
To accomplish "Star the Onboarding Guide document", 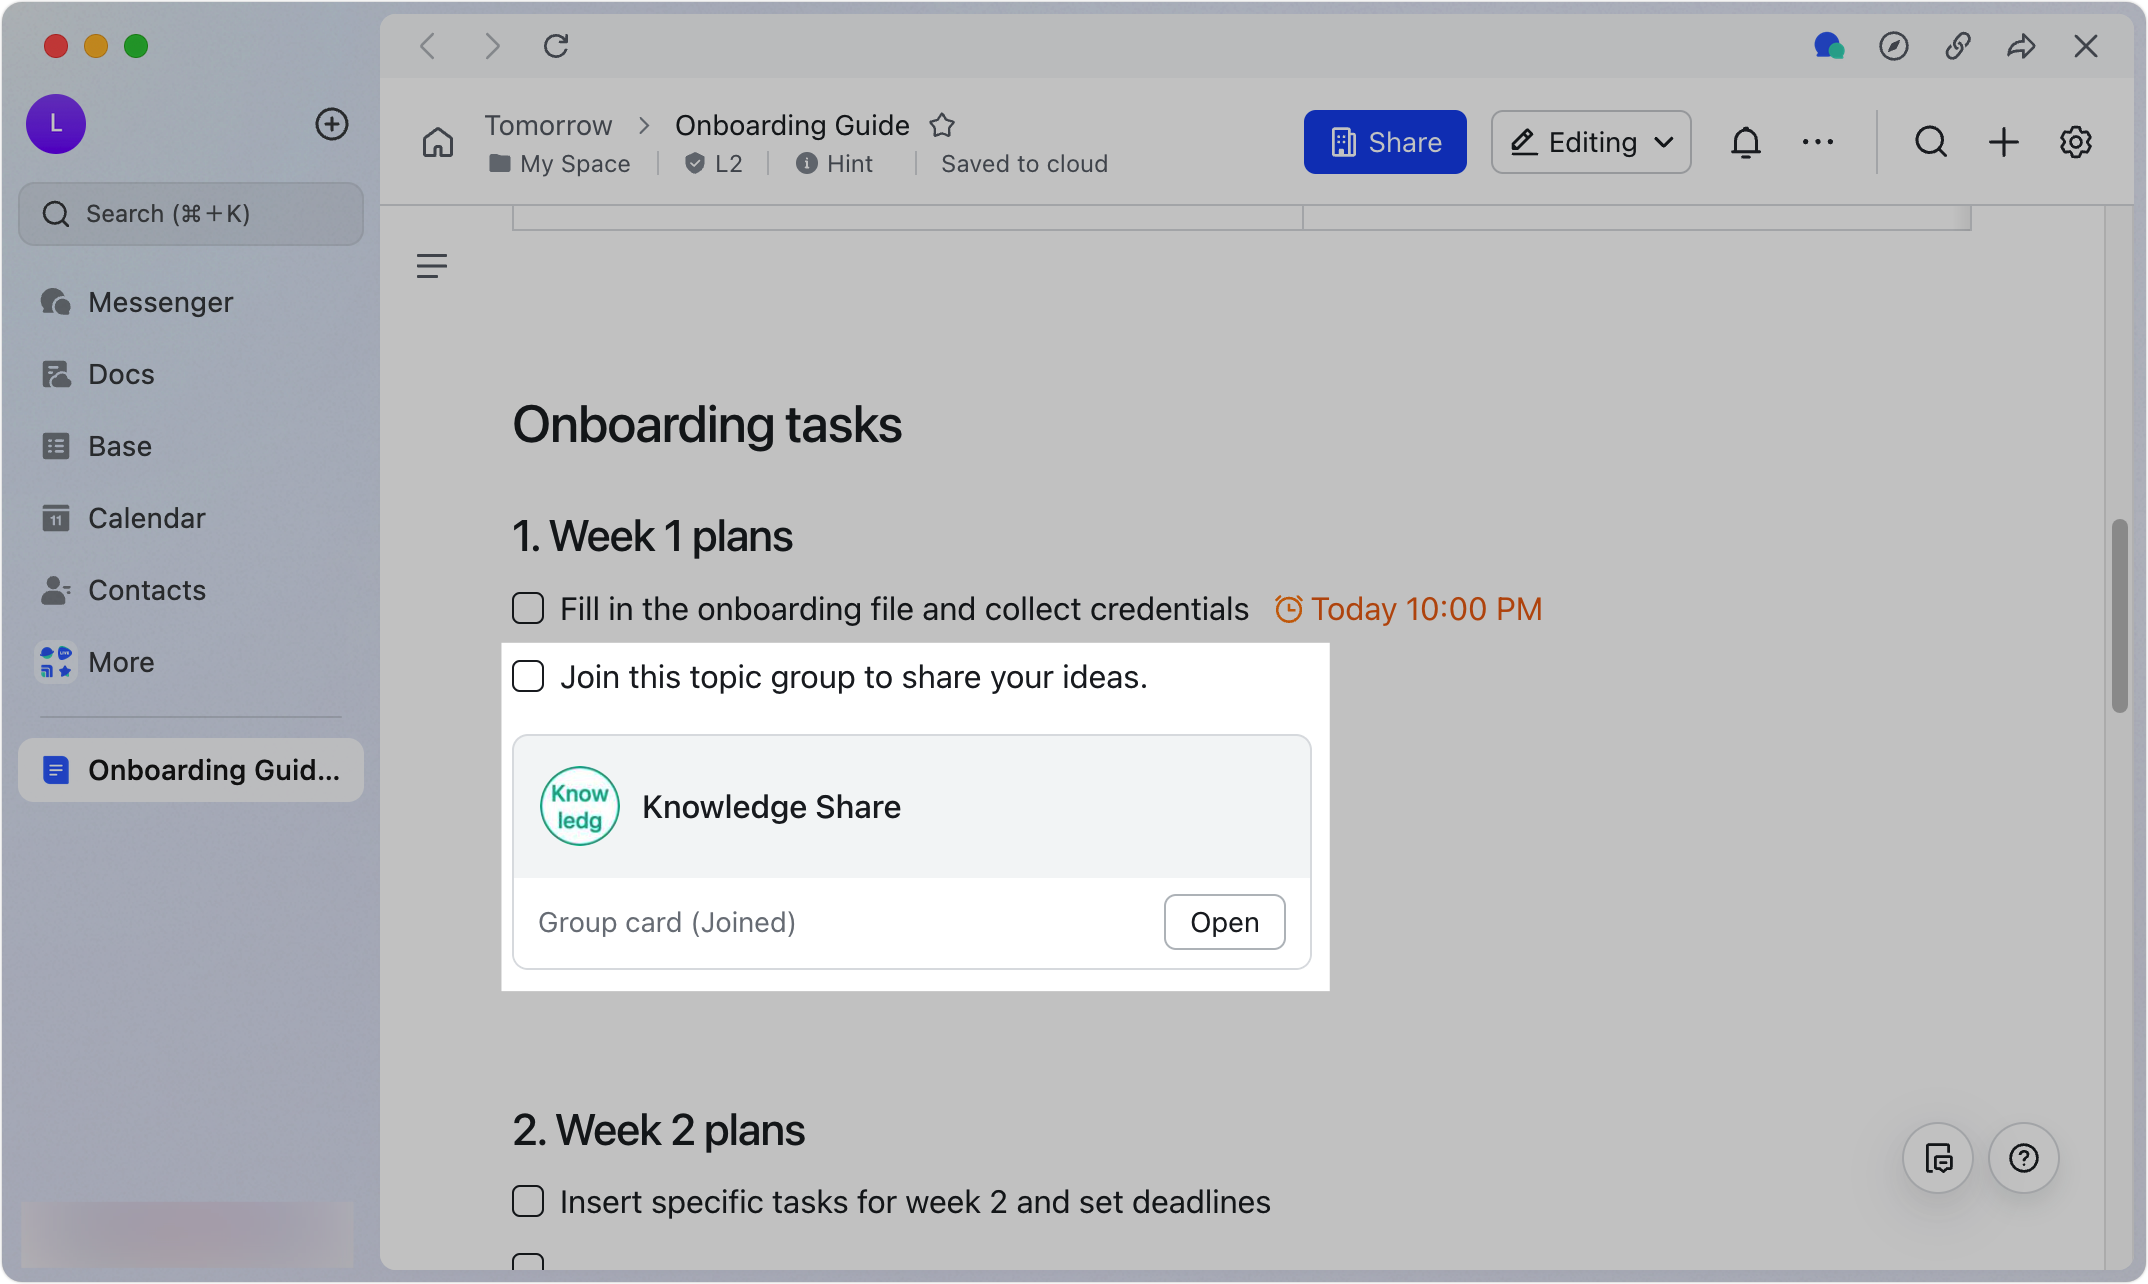I will coord(941,125).
